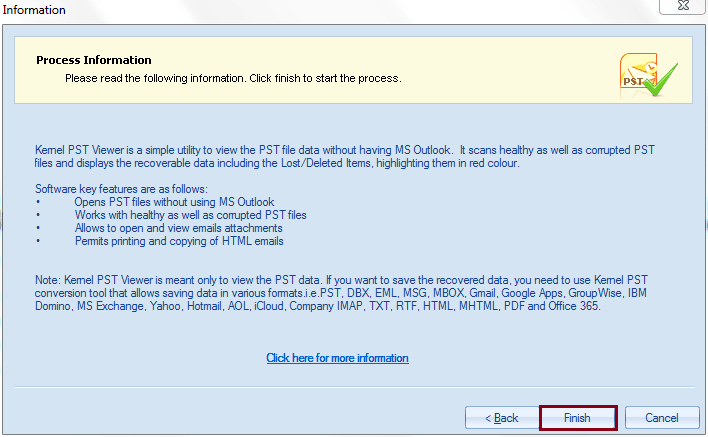Close the Information window with the X

click(x=684, y=8)
